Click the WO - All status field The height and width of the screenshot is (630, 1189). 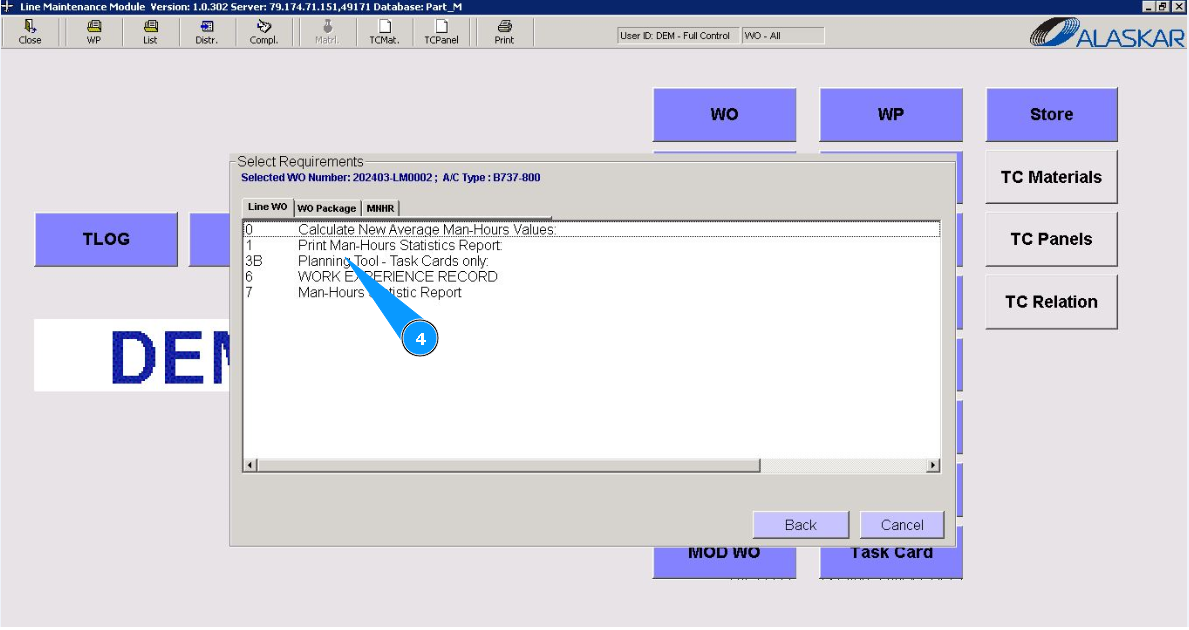tap(783, 36)
